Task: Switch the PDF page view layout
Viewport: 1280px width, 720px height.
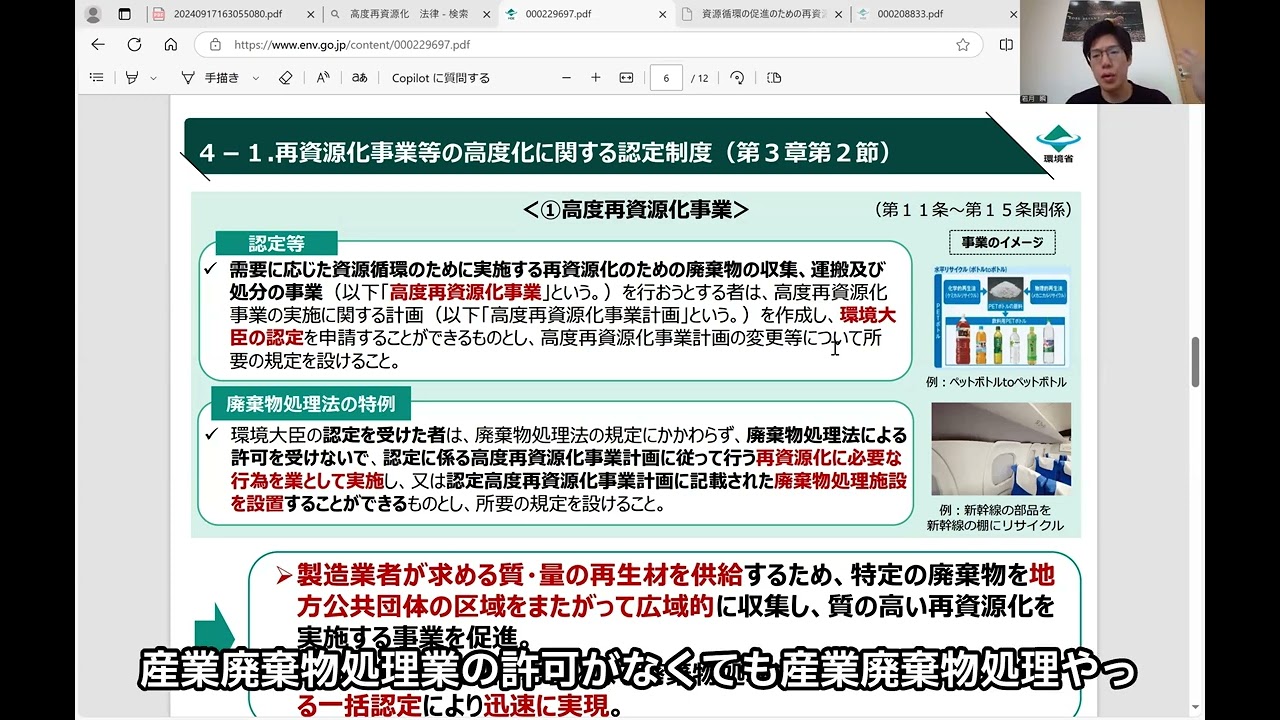Action: [x=774, y=78]
